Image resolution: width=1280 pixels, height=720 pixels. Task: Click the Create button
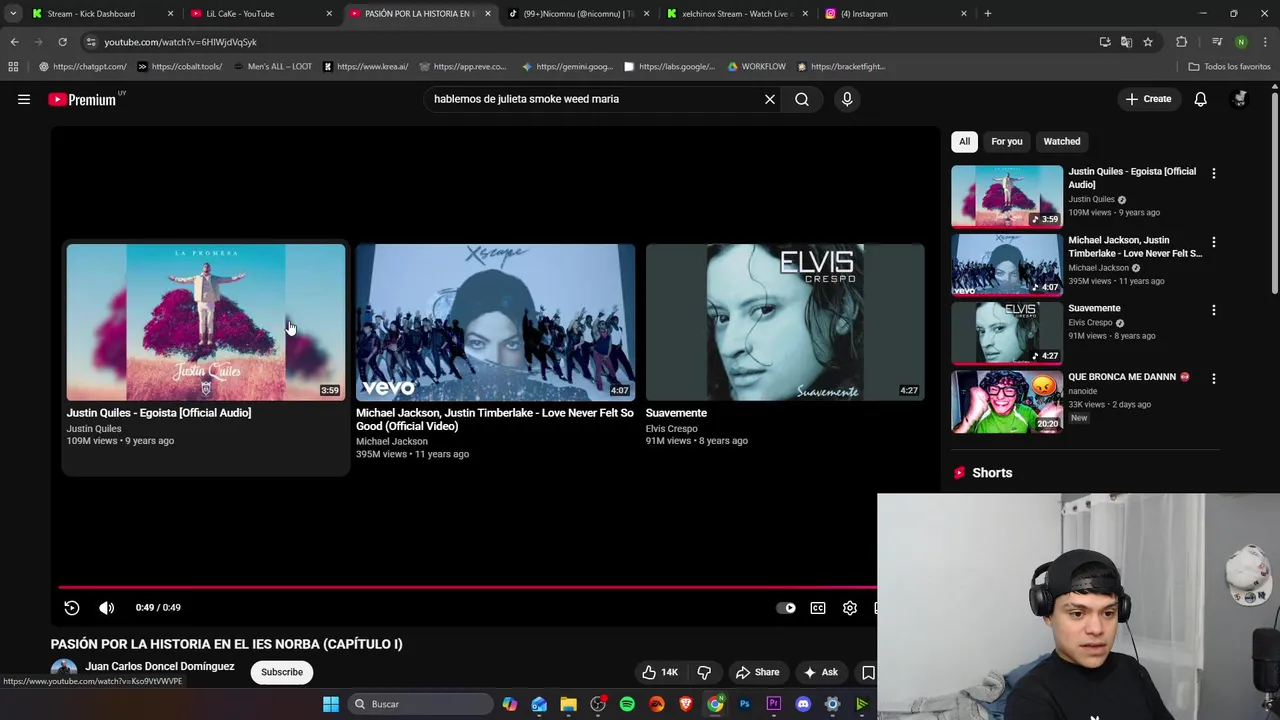tap(1148, 99)
